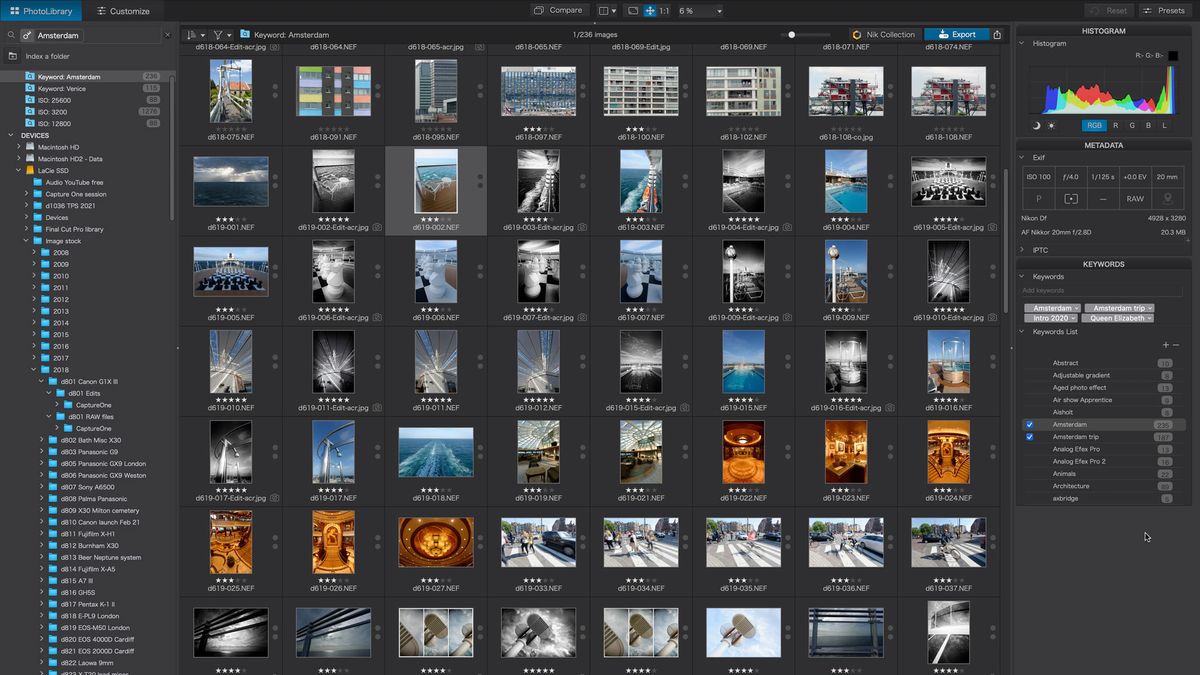This screenshot has height=675, width=1200.
Task: Select fit-on-screen zoom icon
Action: tap(632, 11)
